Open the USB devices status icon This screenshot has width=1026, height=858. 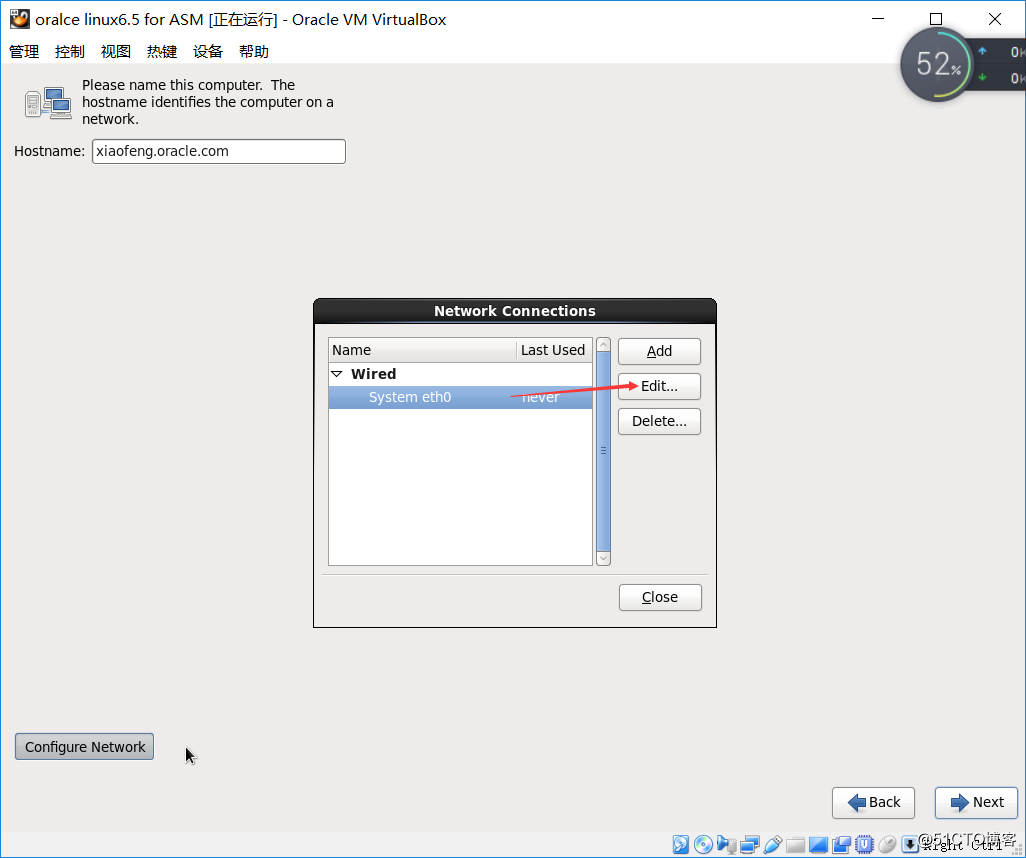(773, 844)
